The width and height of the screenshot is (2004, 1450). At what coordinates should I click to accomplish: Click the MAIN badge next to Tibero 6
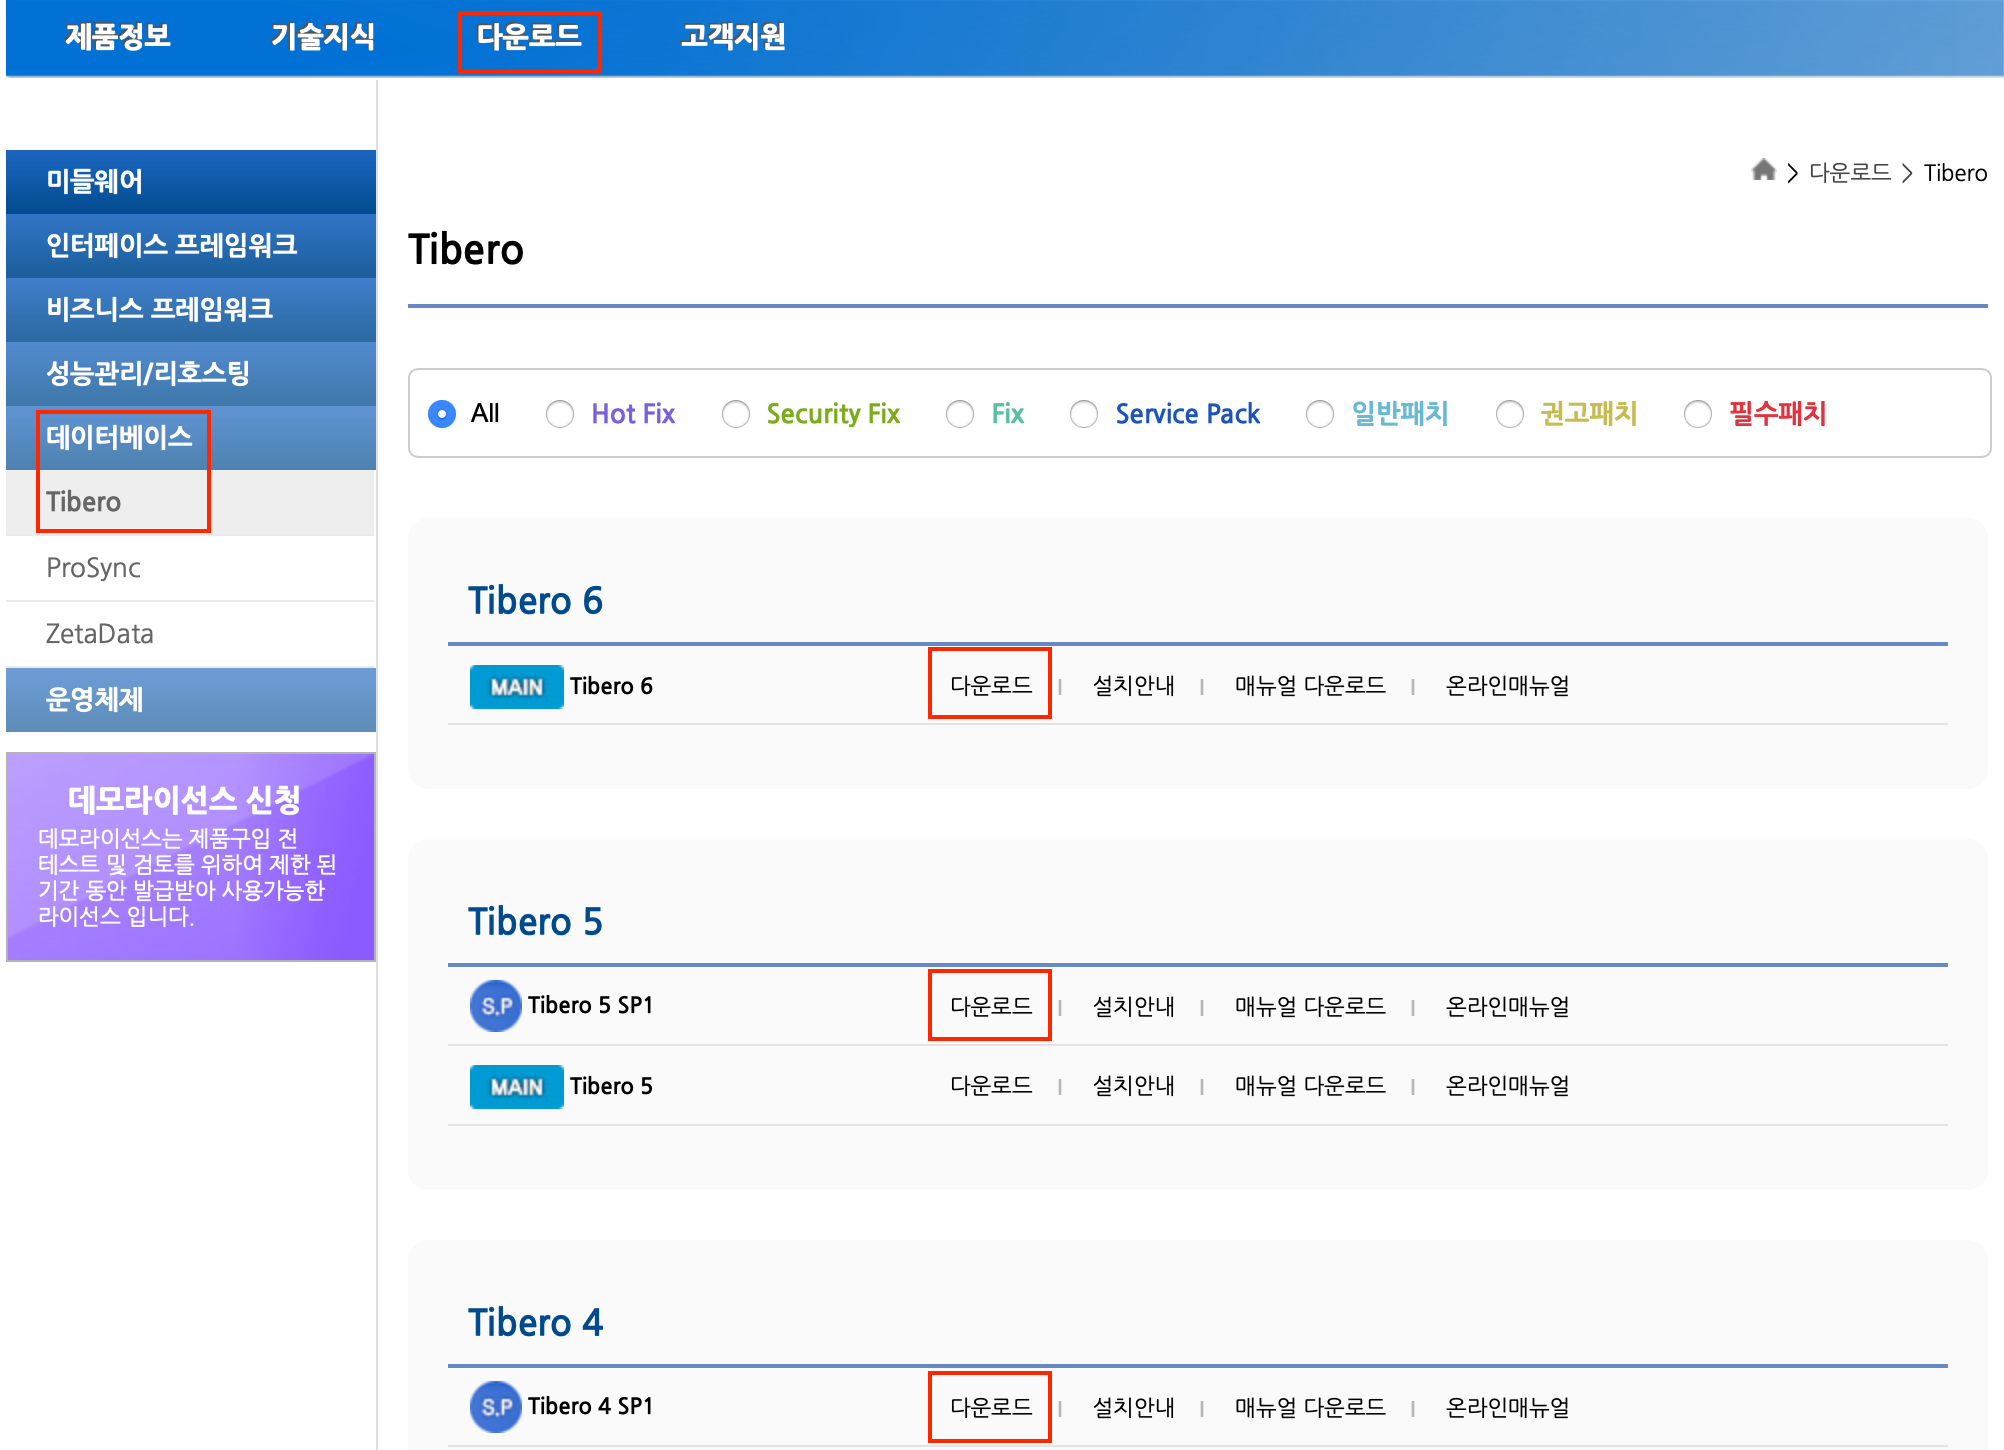coord(516,687)
